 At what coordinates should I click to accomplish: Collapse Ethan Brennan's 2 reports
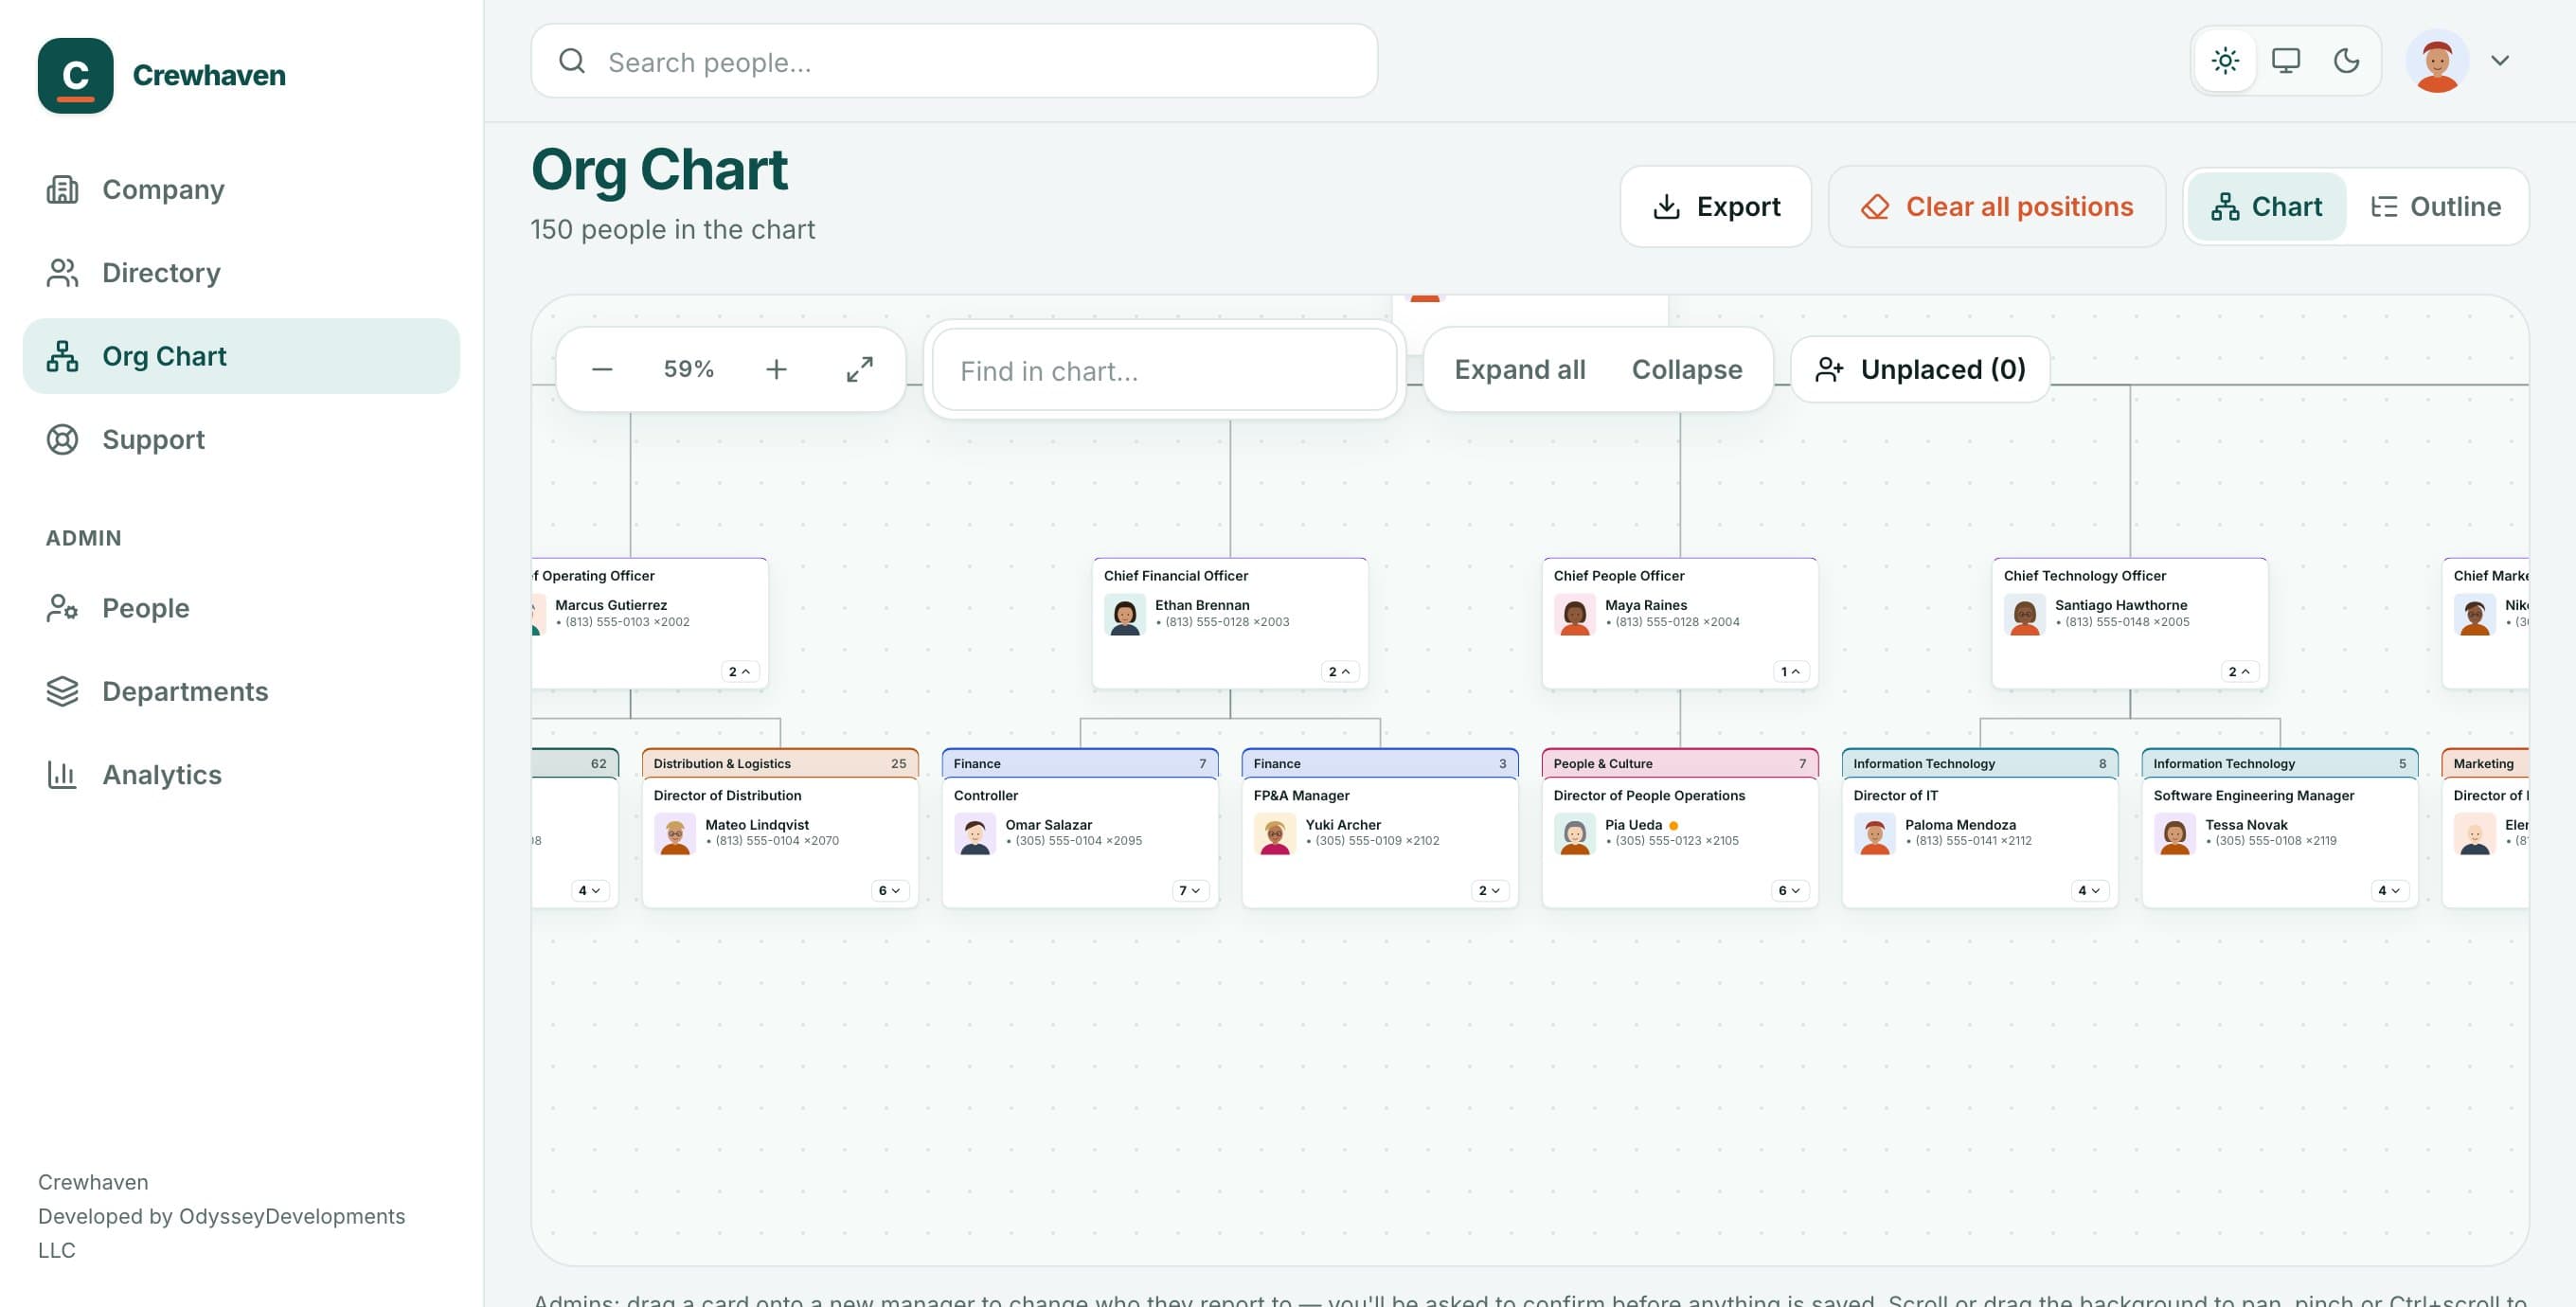[x=1339, y=671]
